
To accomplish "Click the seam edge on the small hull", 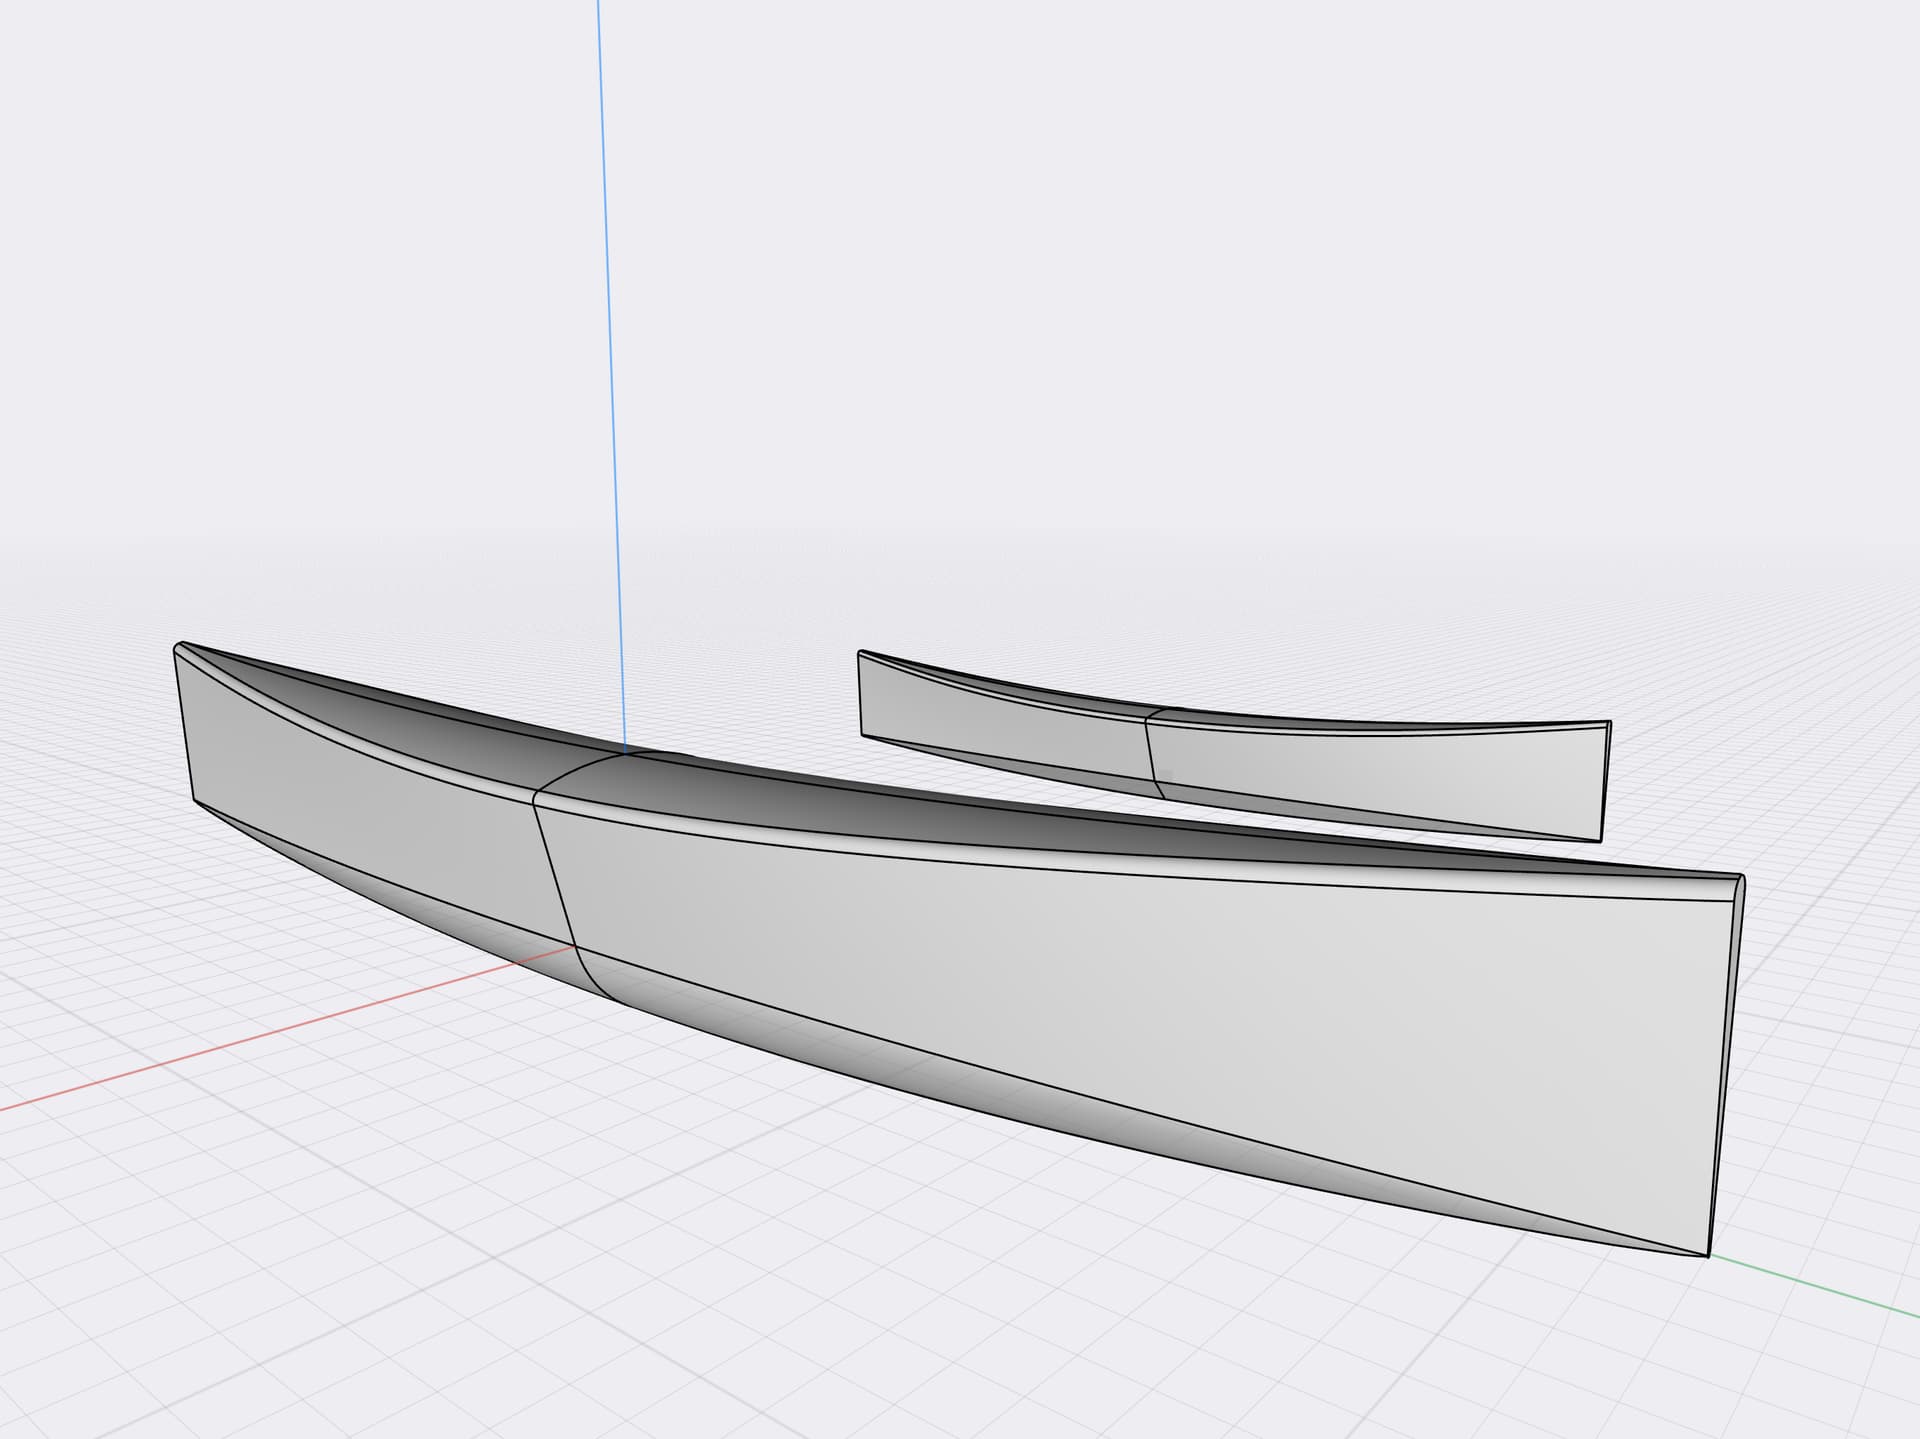I will (x=1150, y=750).
